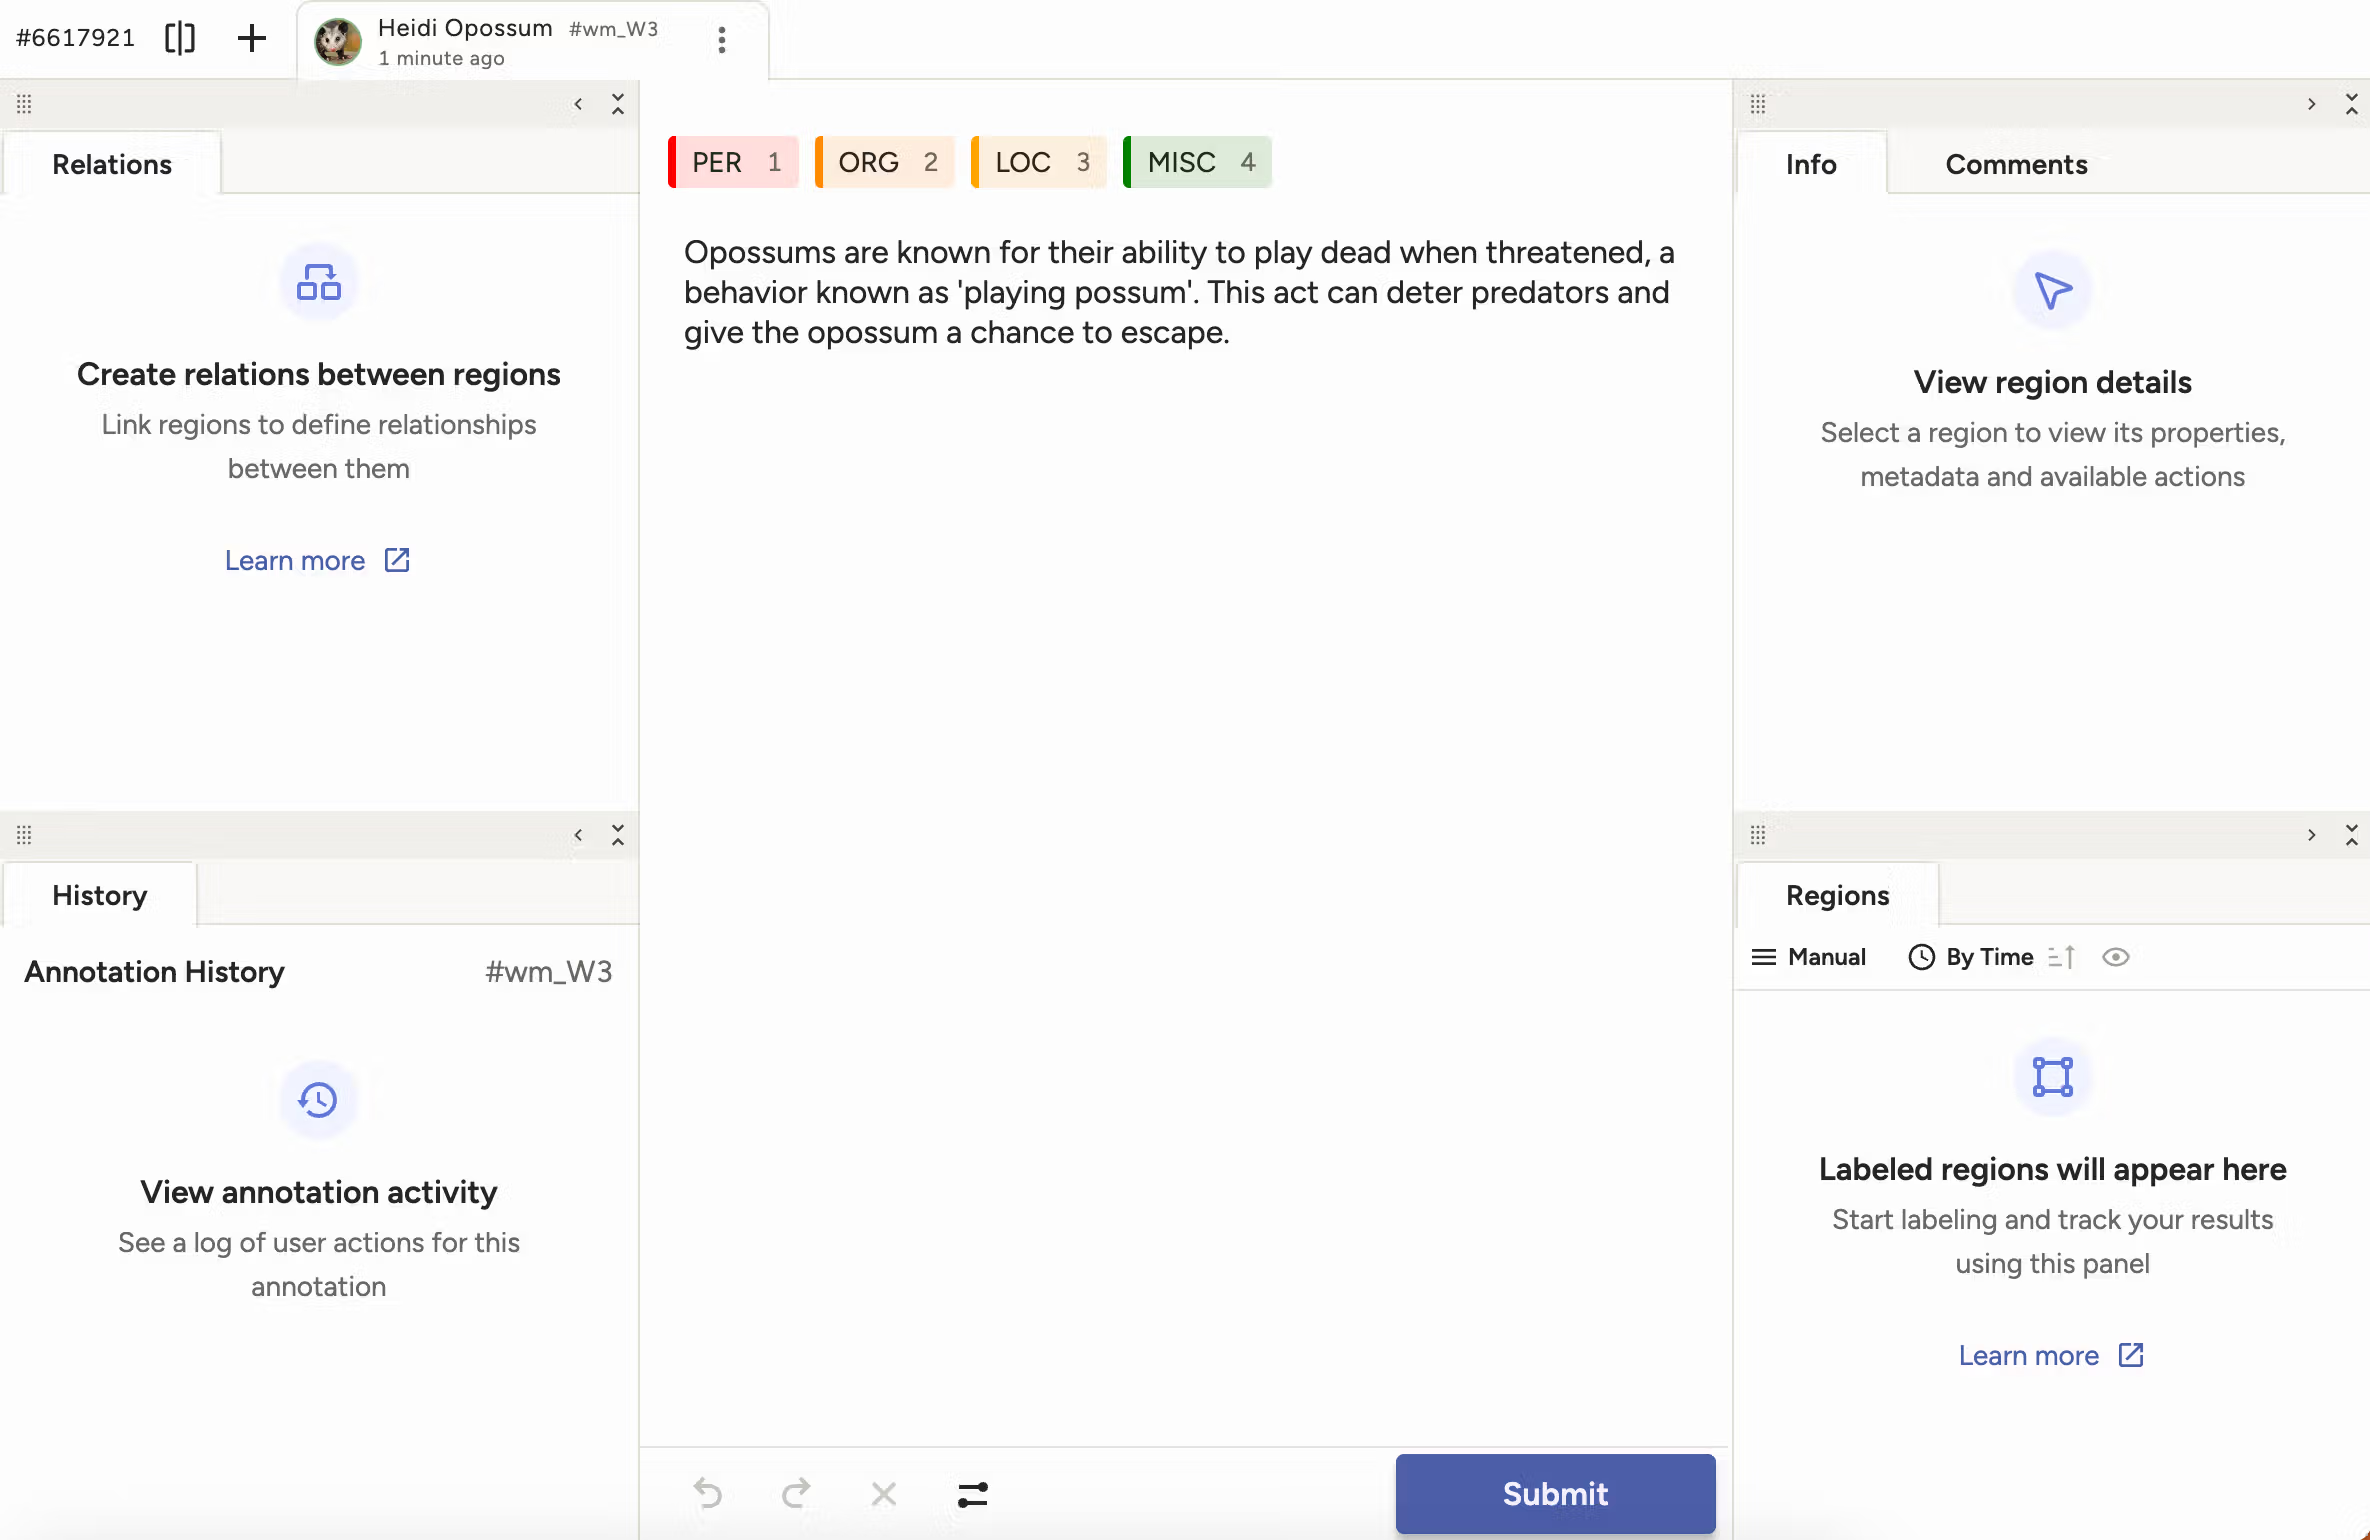2370x1540 pixels.
Task: Collapse the Relations panel with chevron arrow
Action: [x=578, y=104]
